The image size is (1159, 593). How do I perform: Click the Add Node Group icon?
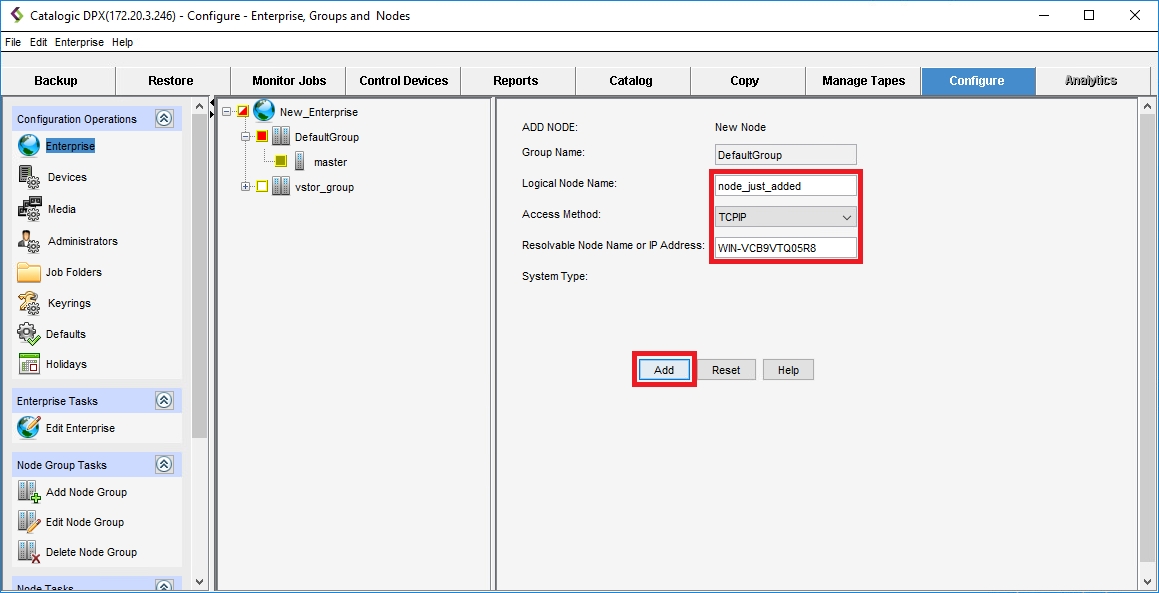coord(28,492)
